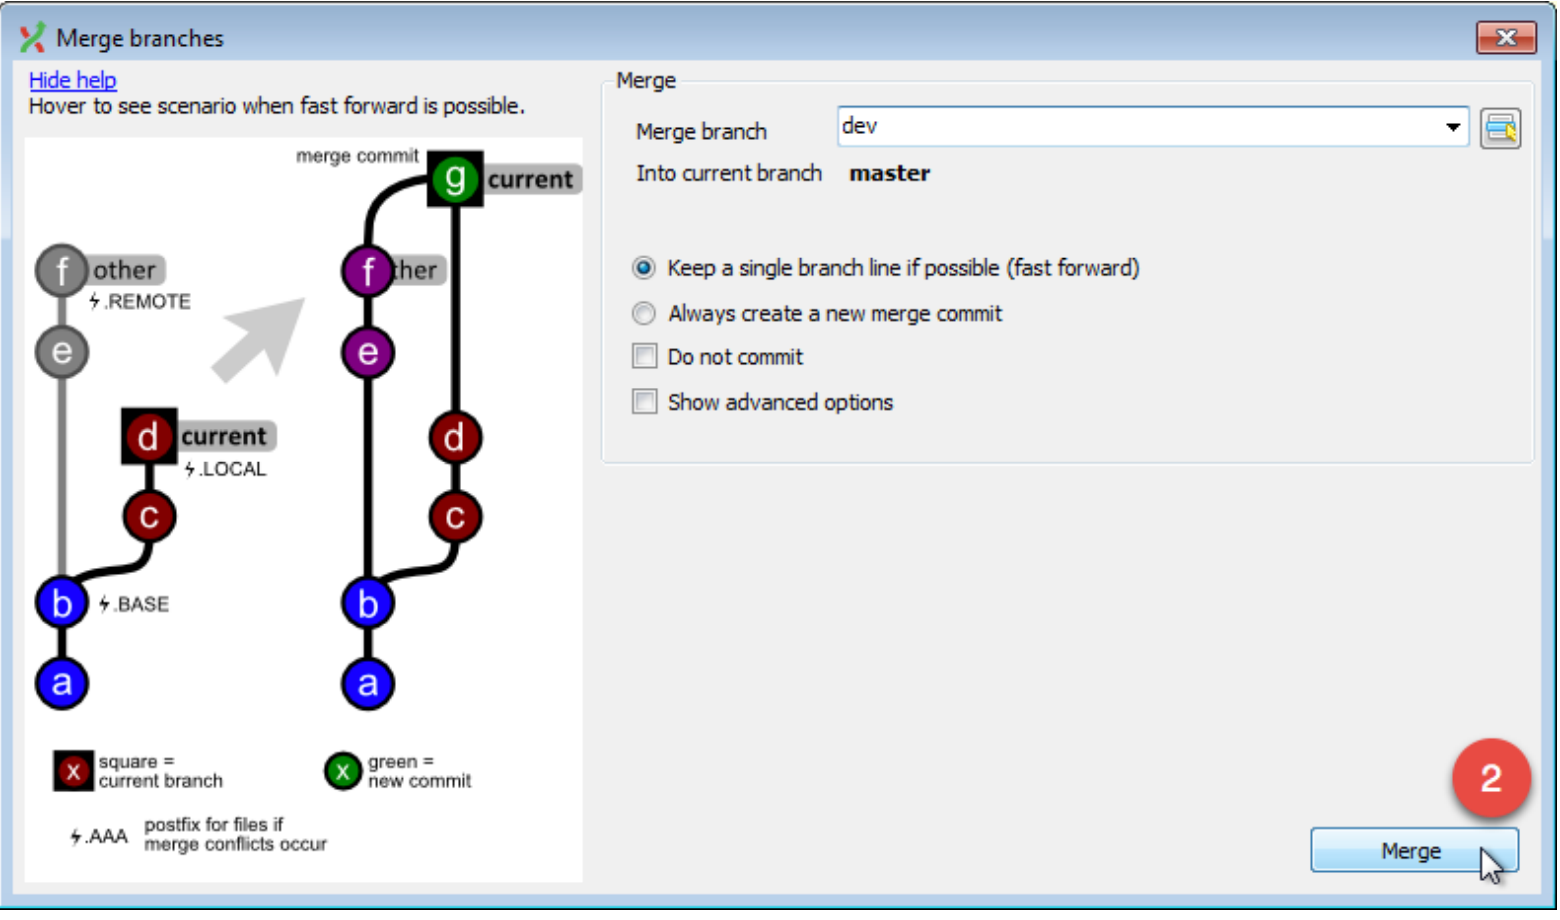Open the Merge branch dropdown arrow
The width and height of the screenshot is (1560, 920).
pyautogui.click(x=1452, y=127)
